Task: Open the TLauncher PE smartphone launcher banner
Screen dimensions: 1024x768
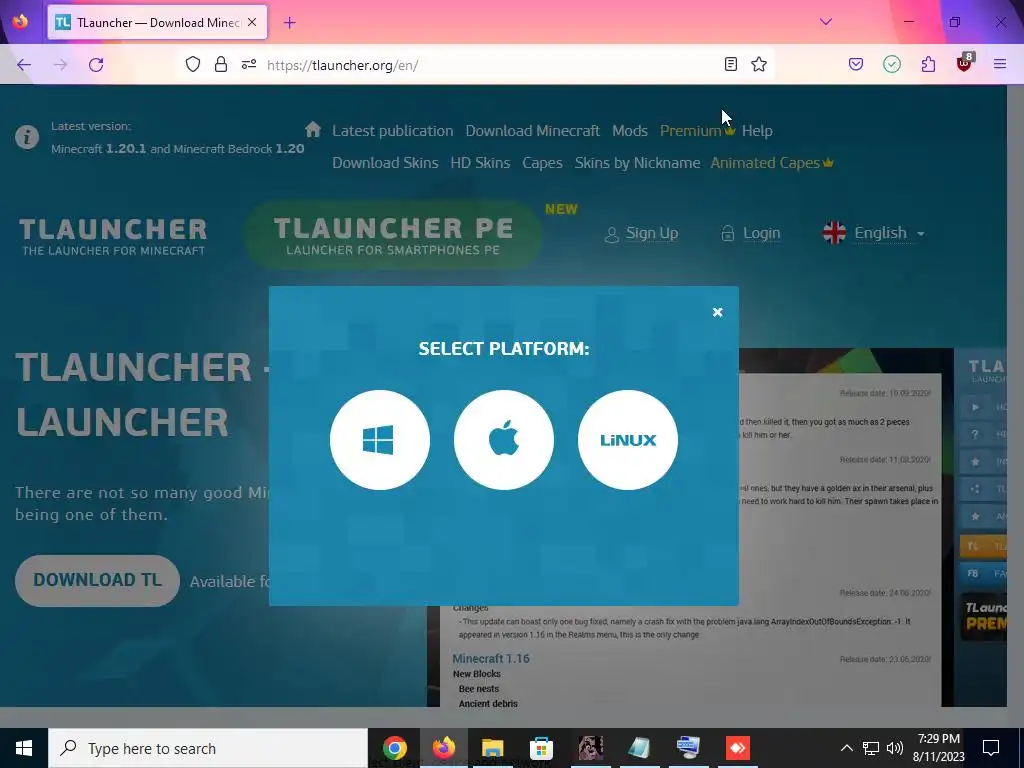Action: (x=393, y=235)
